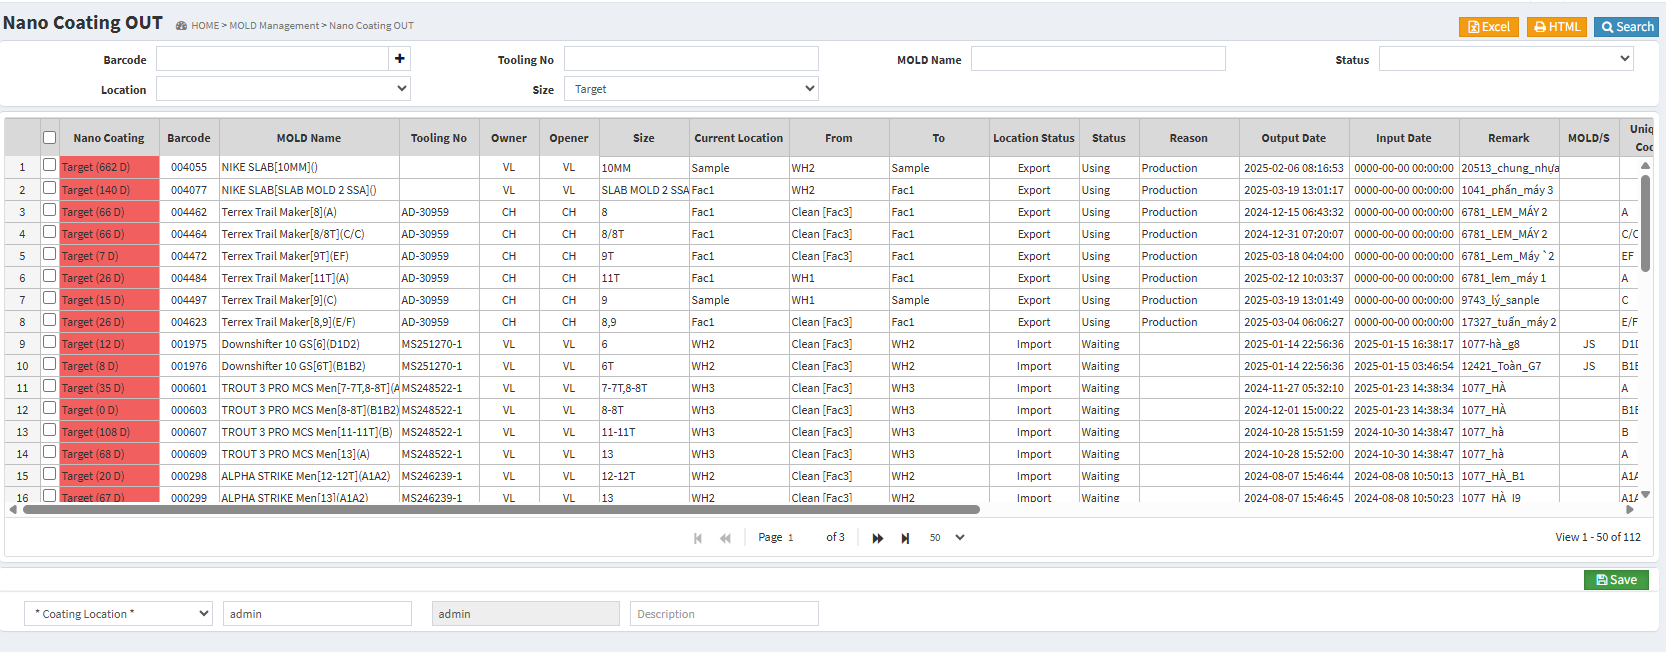The height and width of the screenshot is (652, 1666).
Task: Sort by Location Status column header
Action: (x=1034, y=138)
